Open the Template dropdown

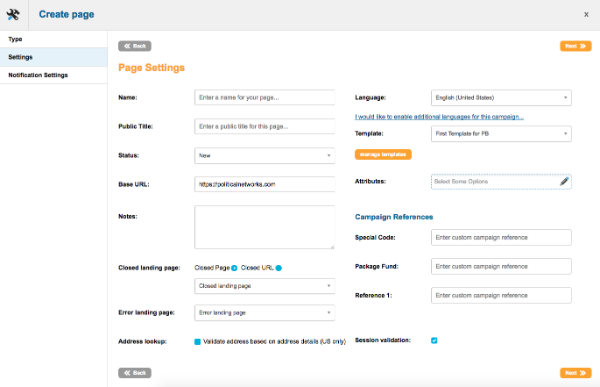point(501,134)
